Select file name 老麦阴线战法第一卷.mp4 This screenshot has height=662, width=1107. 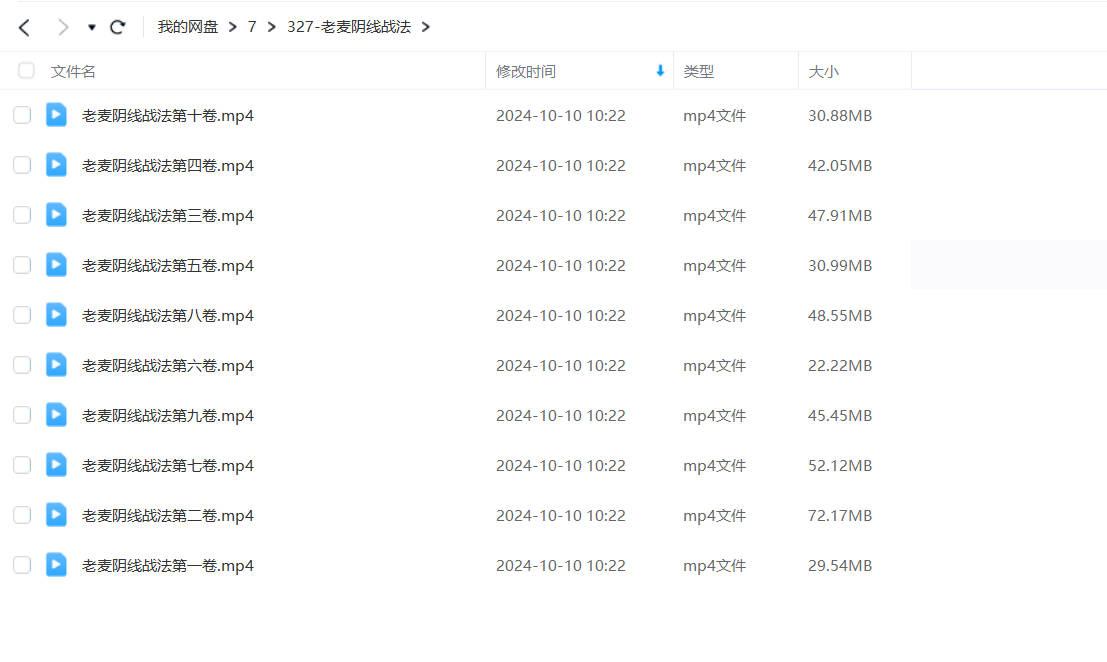(168, 566)
